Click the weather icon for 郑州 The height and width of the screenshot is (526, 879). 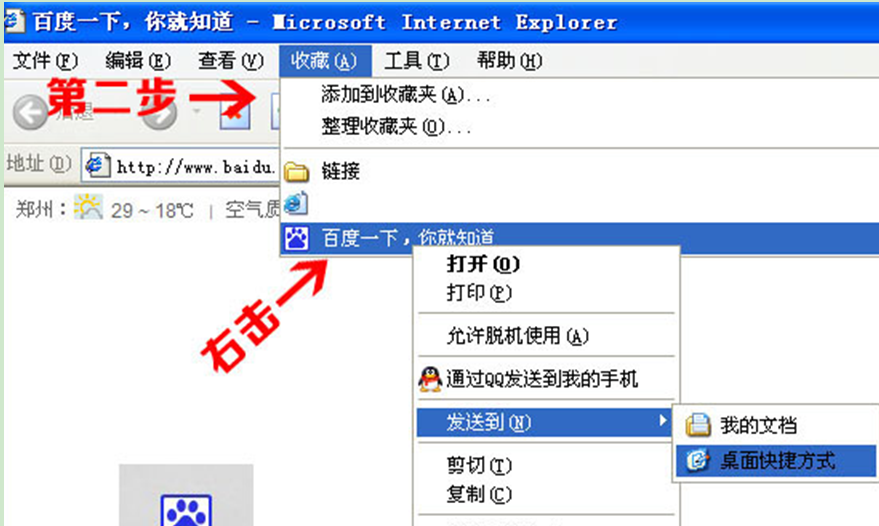tap(89, 207)
